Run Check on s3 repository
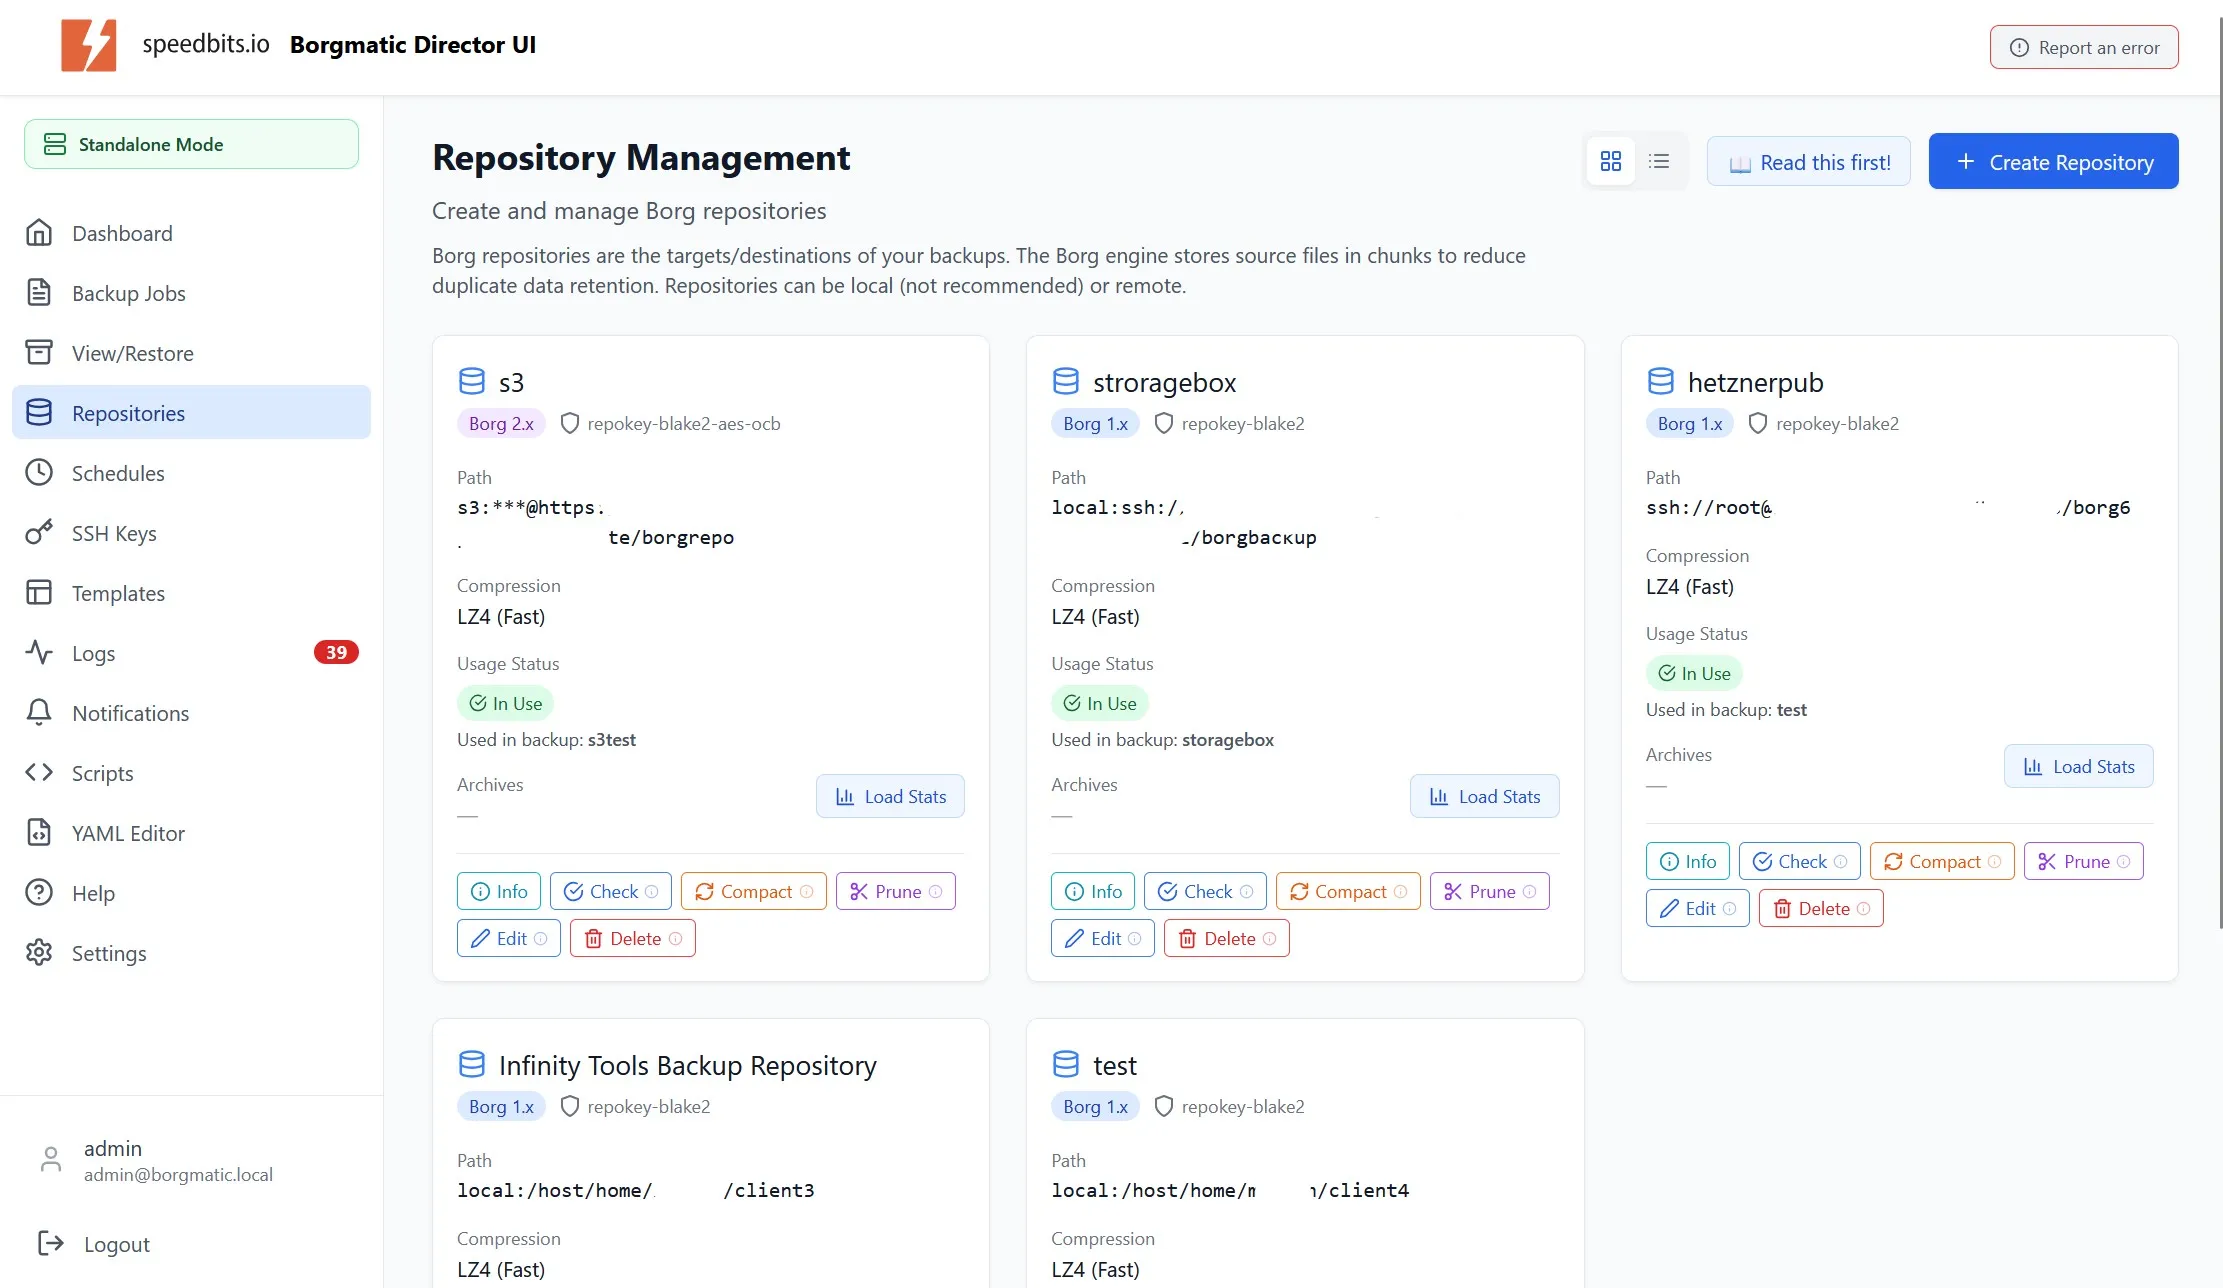 pyautogui.click(x=610, y=891)
